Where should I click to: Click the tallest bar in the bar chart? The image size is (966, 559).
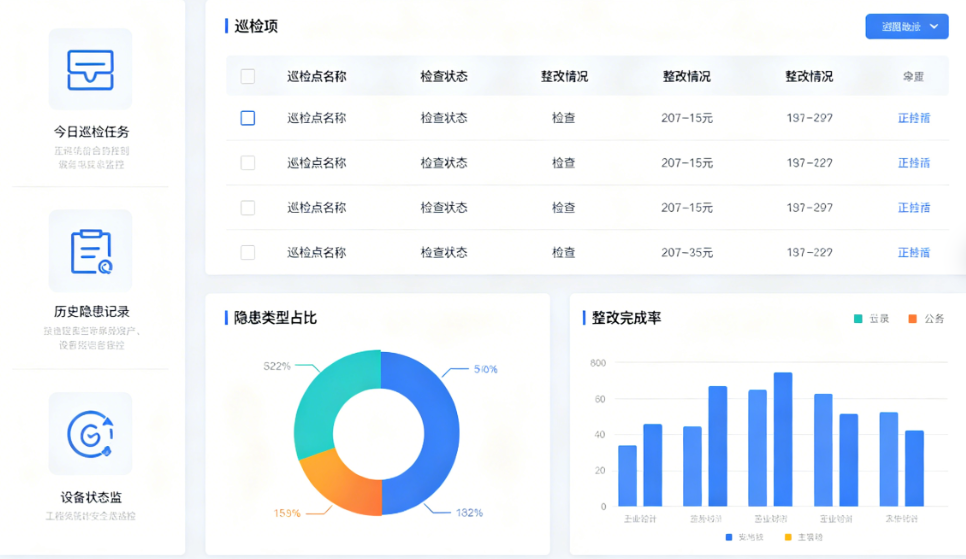(x=783, y=439)
